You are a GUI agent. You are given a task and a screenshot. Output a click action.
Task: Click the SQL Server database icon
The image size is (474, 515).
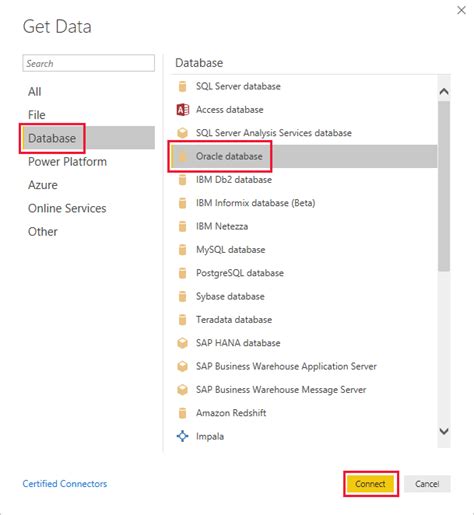pos(182,86)
